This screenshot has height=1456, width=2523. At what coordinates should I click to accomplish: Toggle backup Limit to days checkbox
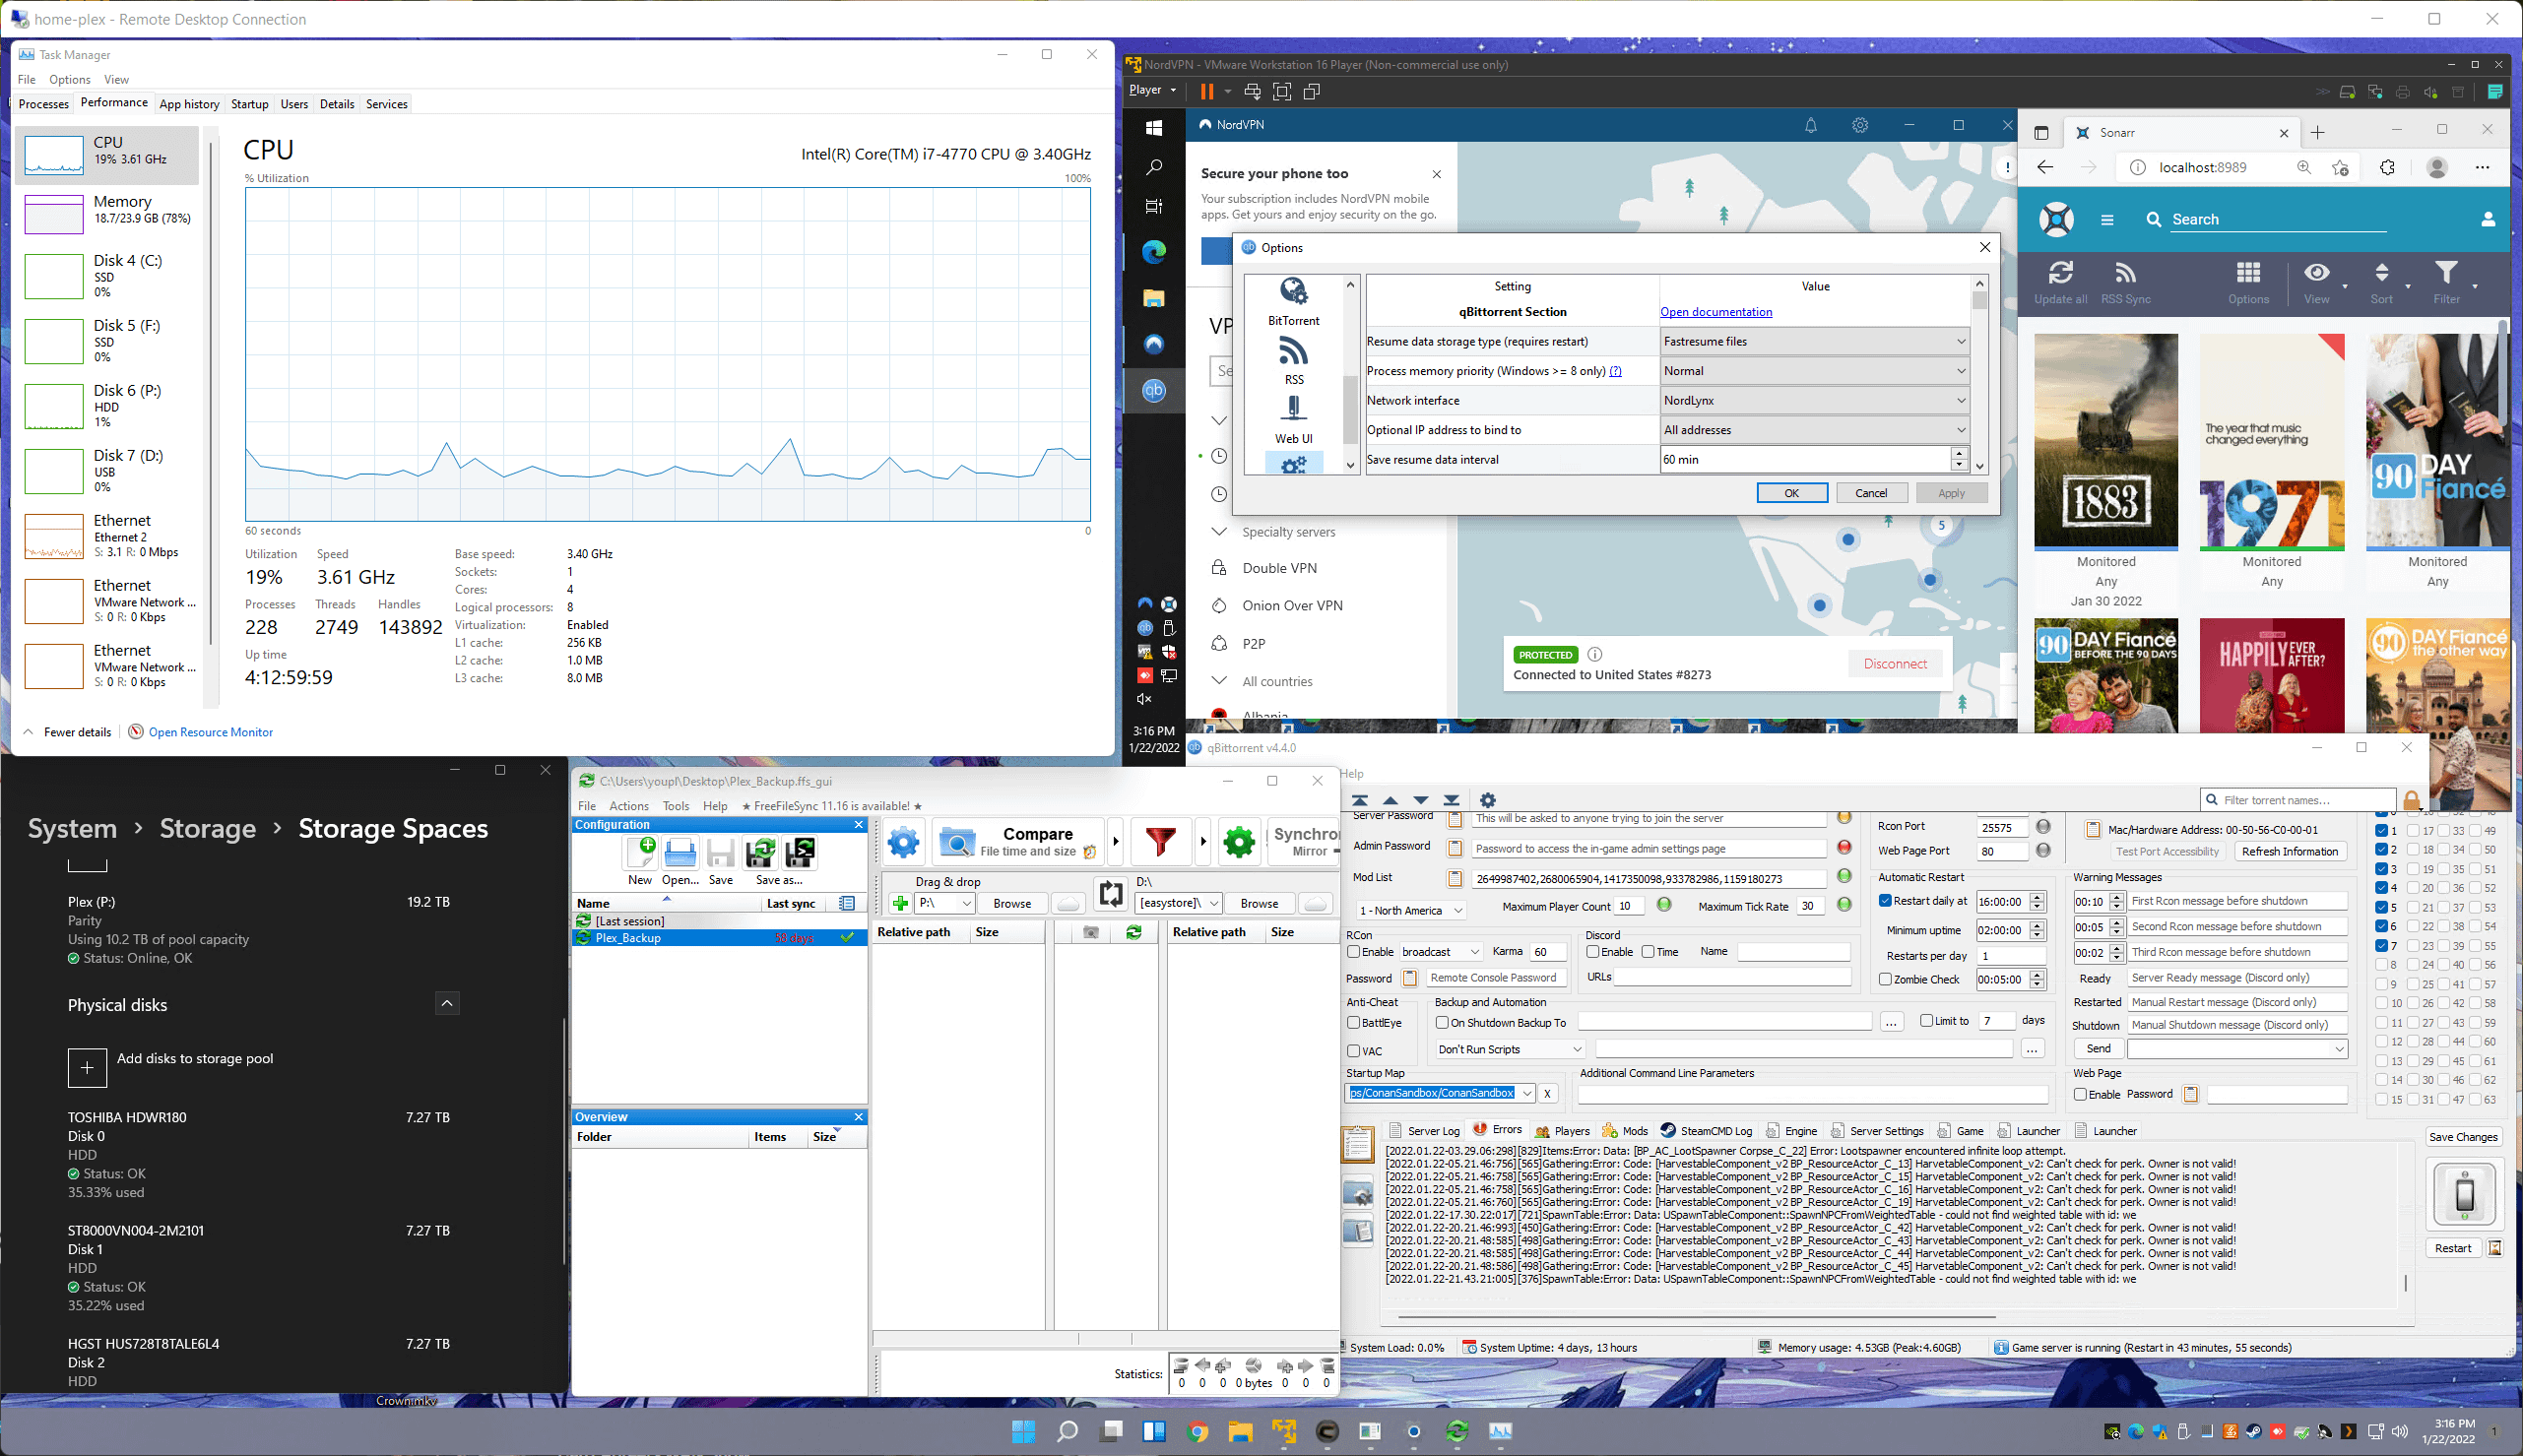tap(1926, 1021)
